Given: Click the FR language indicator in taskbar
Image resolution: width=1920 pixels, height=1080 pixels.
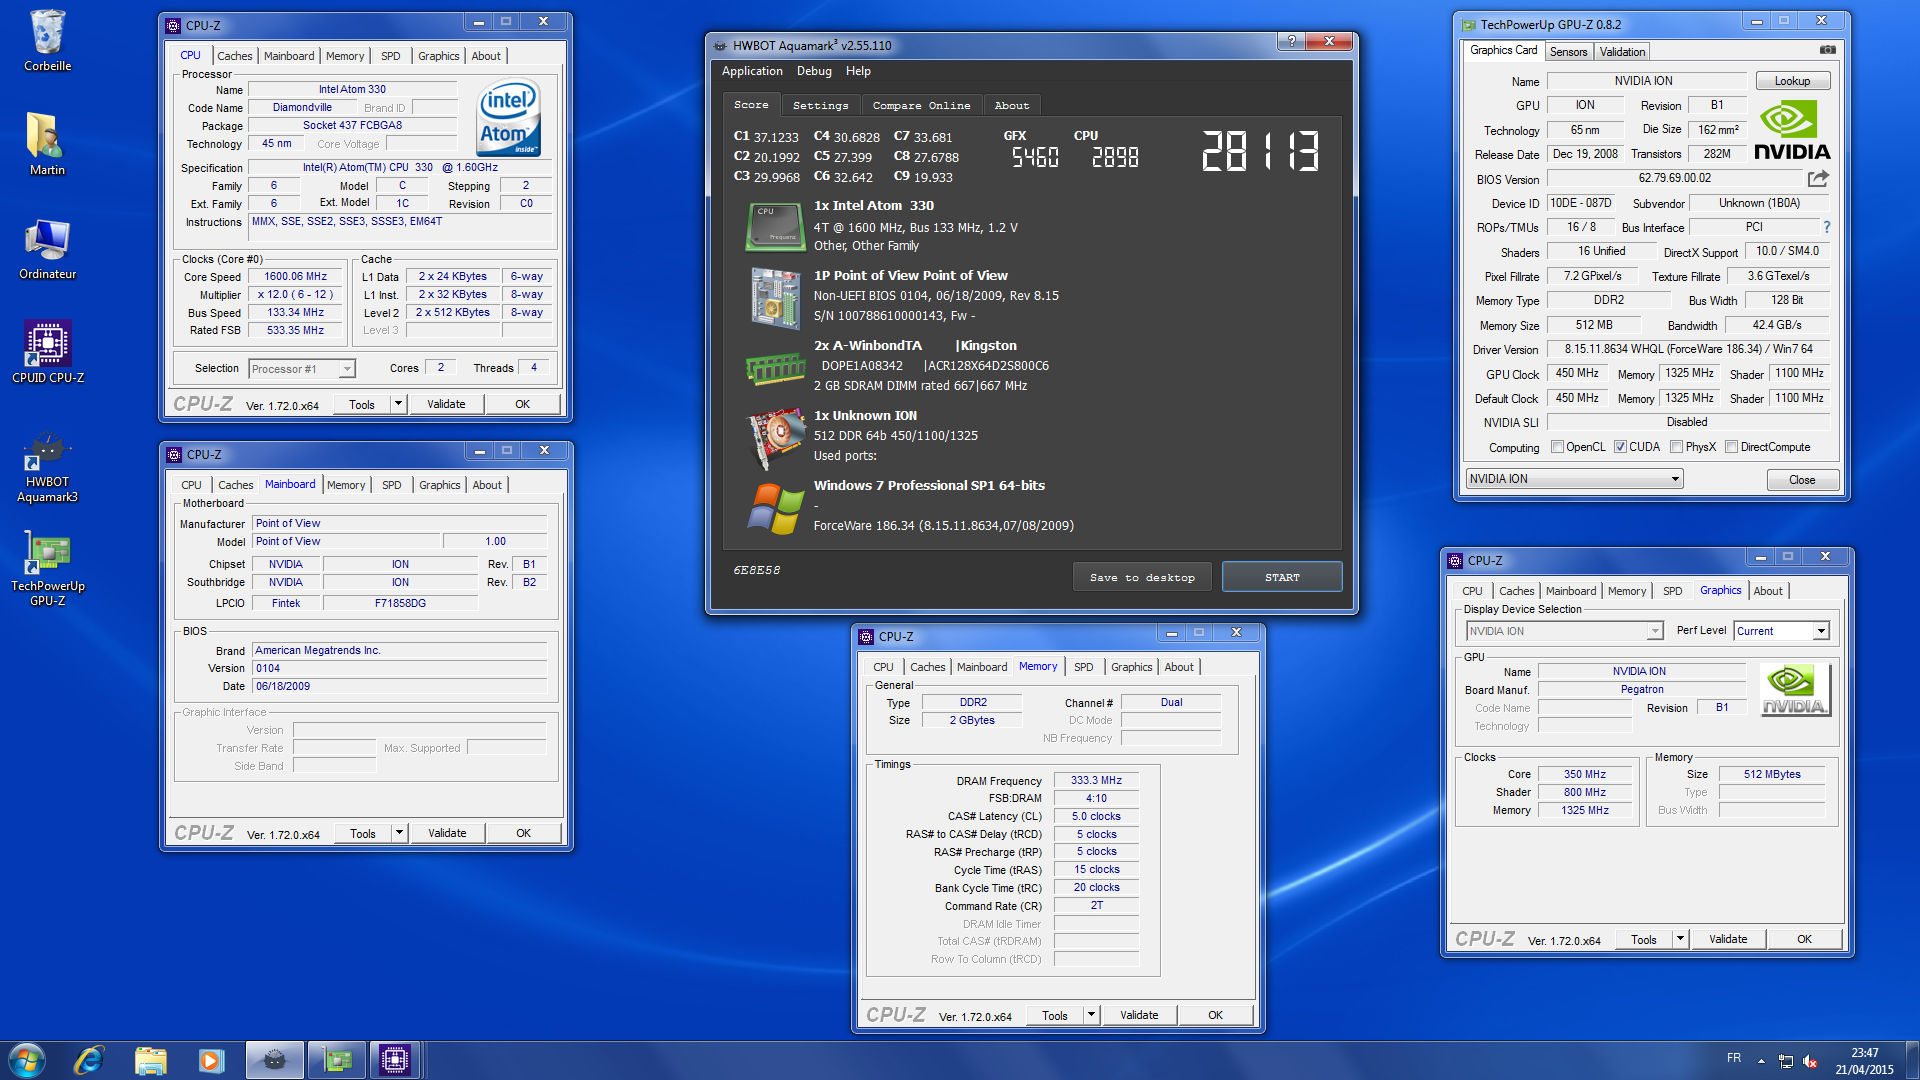Looking at the screenshot, I should 1734,1058.
